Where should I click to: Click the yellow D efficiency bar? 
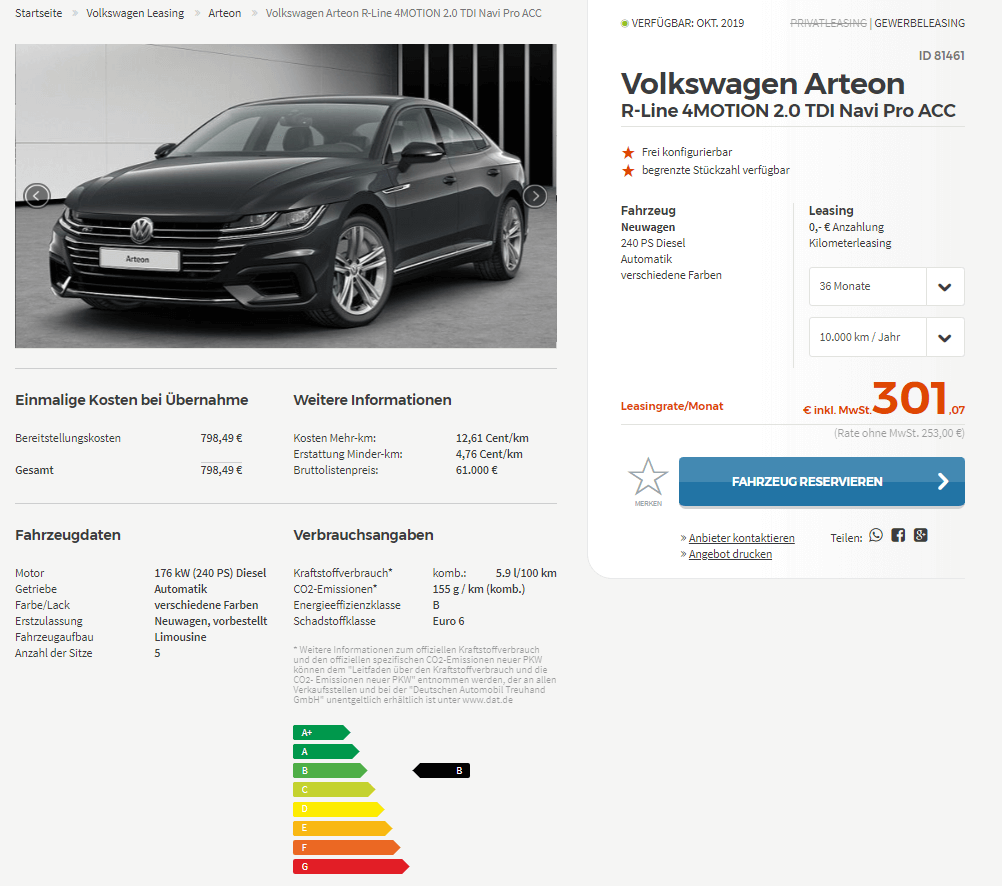coord(338,809)
